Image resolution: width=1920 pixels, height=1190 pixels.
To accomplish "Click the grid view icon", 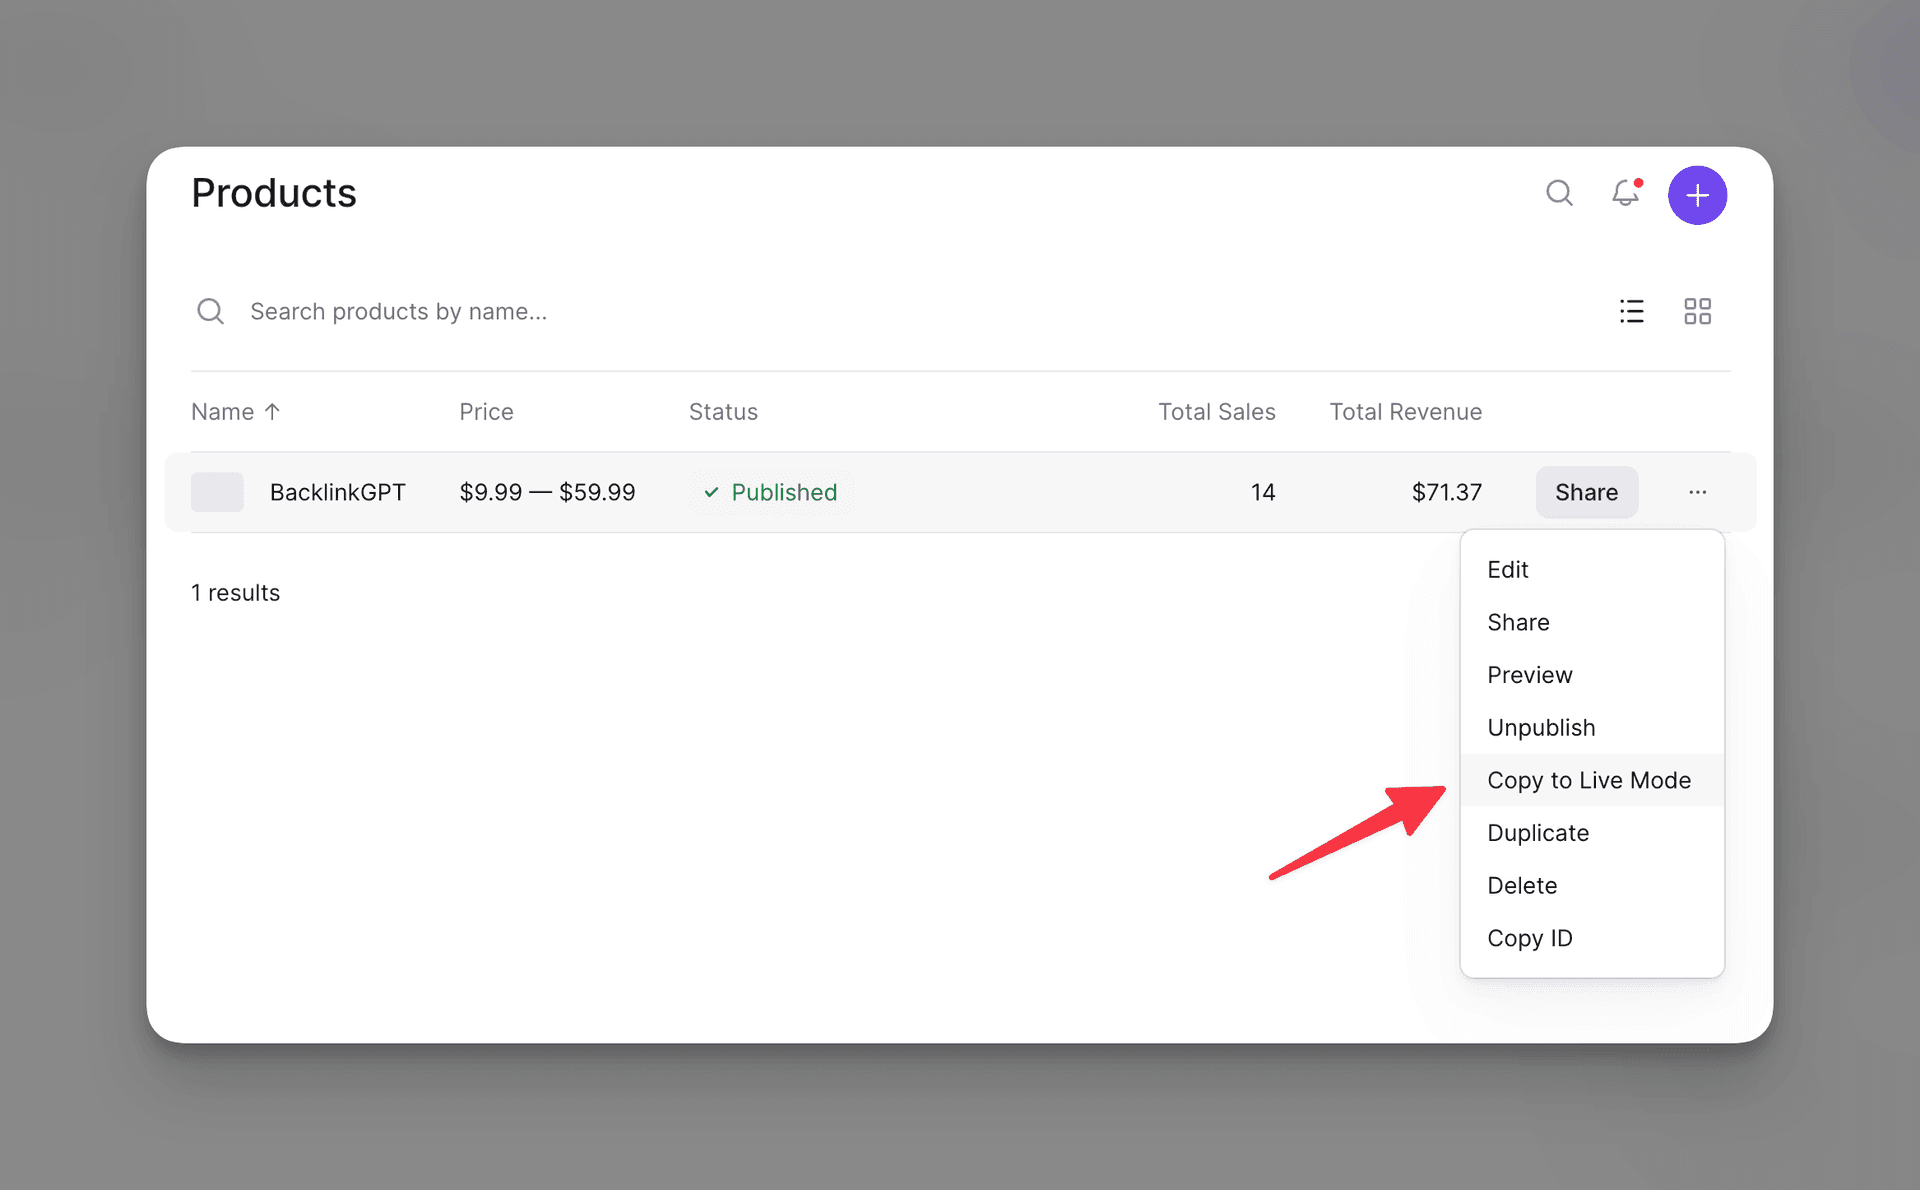I will coord(1698,308).
